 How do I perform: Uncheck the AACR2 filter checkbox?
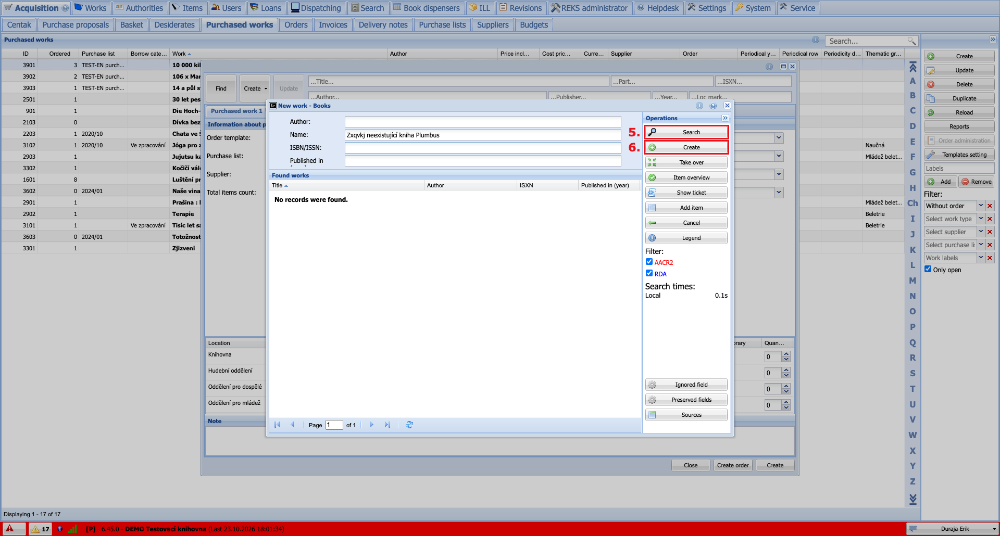tap(649, 262)
